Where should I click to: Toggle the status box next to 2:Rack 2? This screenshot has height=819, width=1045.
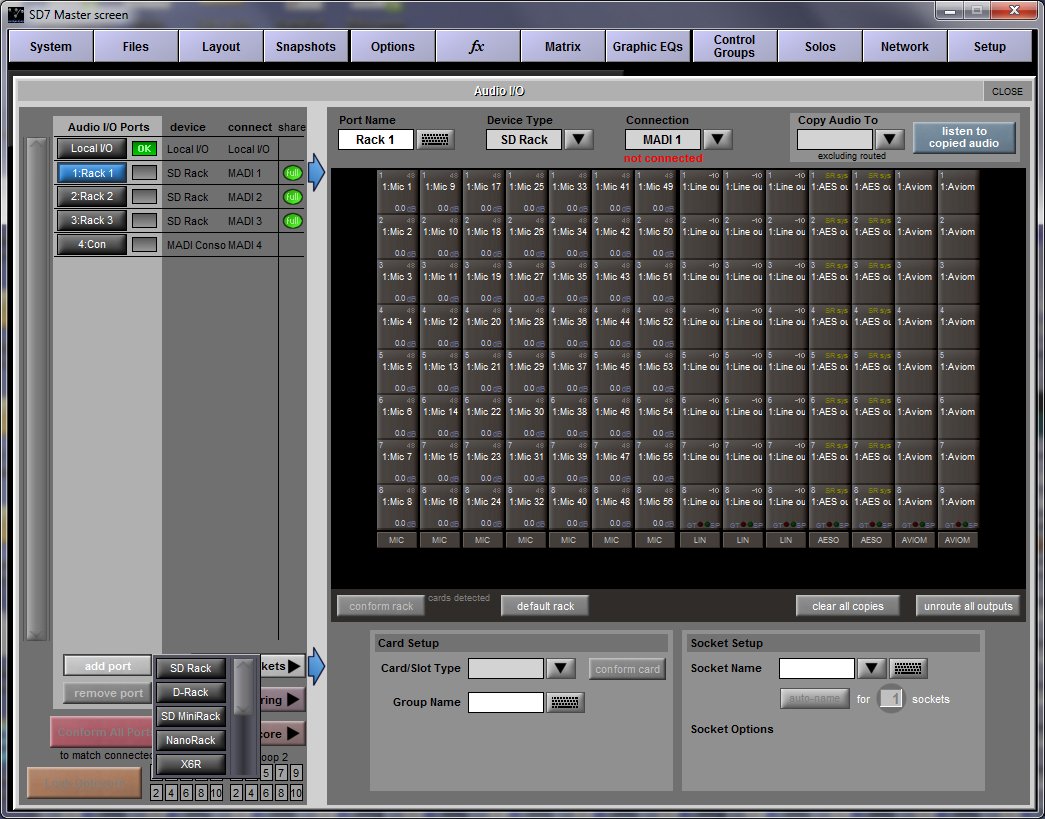(144, 197)
